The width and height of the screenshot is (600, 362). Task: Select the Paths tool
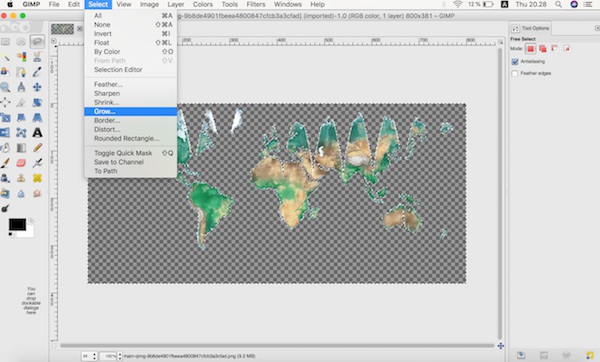pos(21,72)
